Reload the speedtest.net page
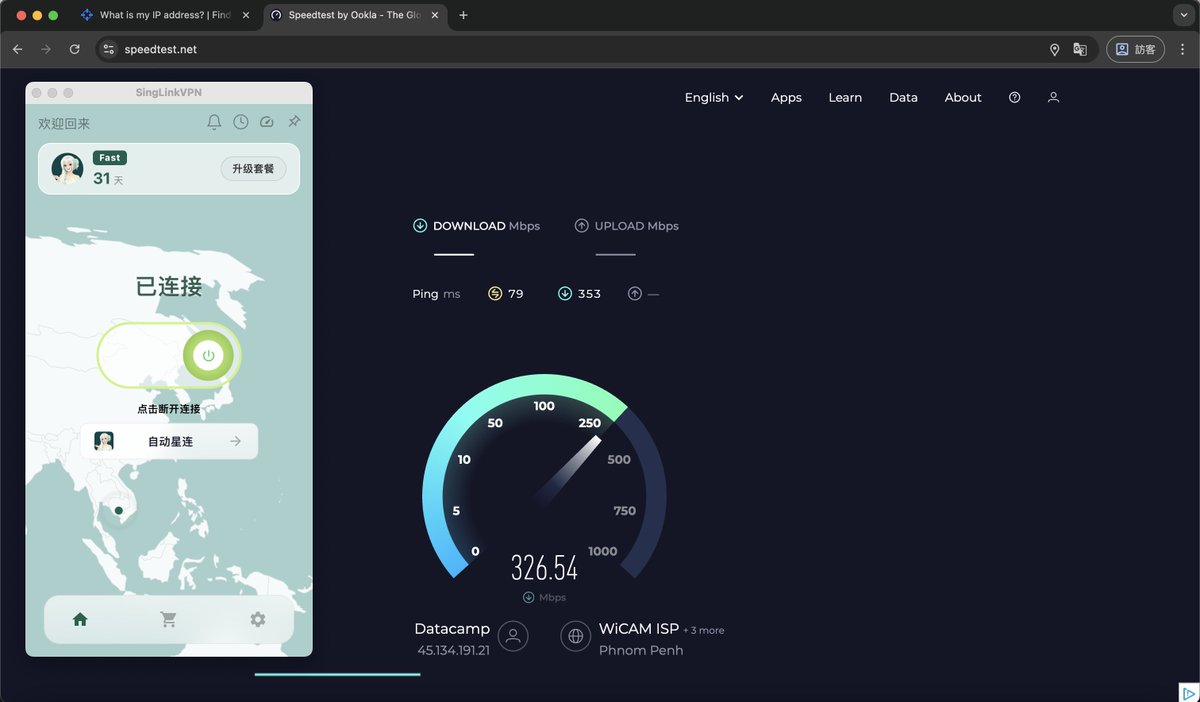This screenshot has height=702, width=1200. click(x=74, y=49)
